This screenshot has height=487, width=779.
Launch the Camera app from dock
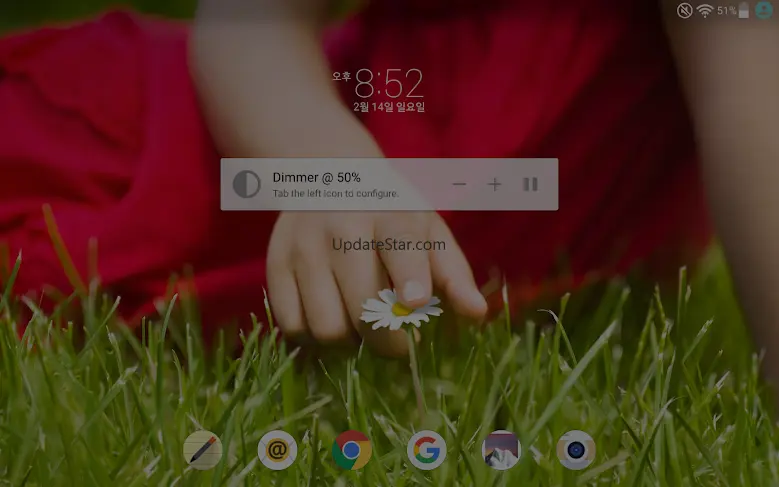tap(576, 450)
